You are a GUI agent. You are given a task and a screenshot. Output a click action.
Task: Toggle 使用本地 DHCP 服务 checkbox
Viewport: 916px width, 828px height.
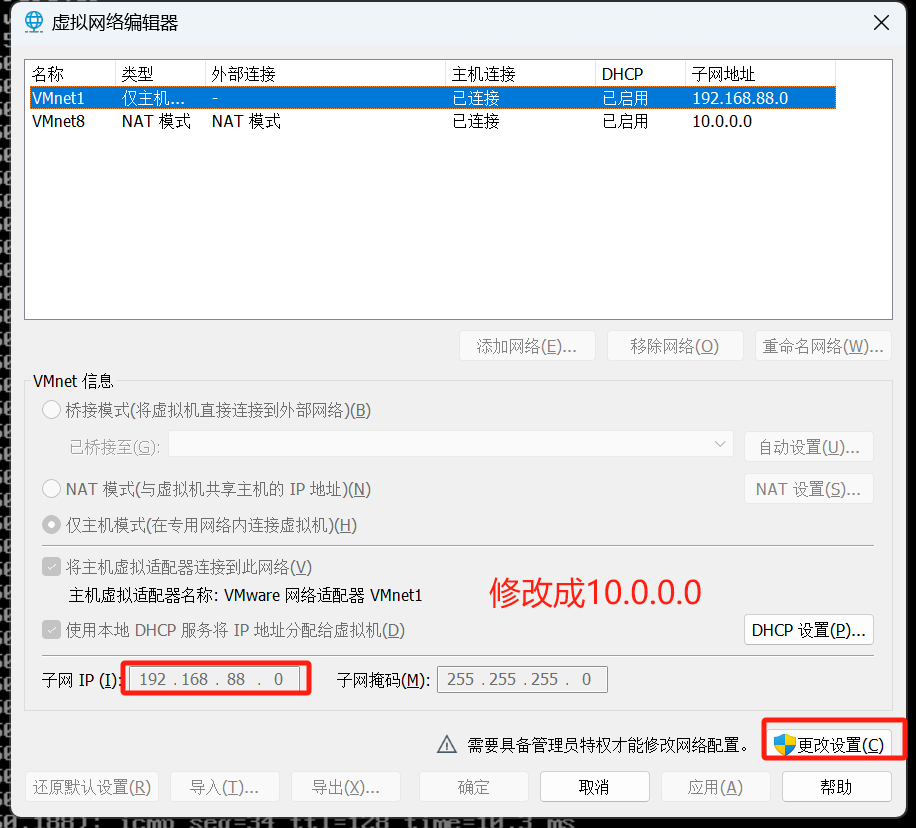coord(51,629)
